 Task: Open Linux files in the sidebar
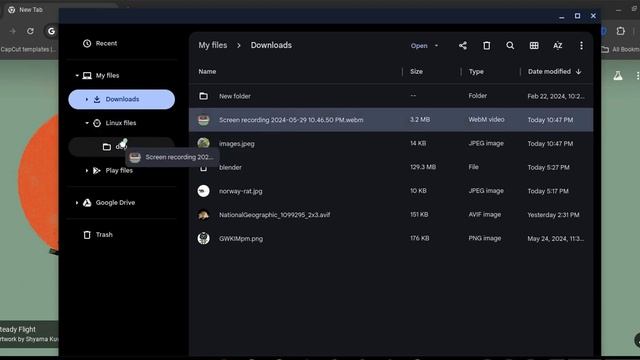point(122,123)
